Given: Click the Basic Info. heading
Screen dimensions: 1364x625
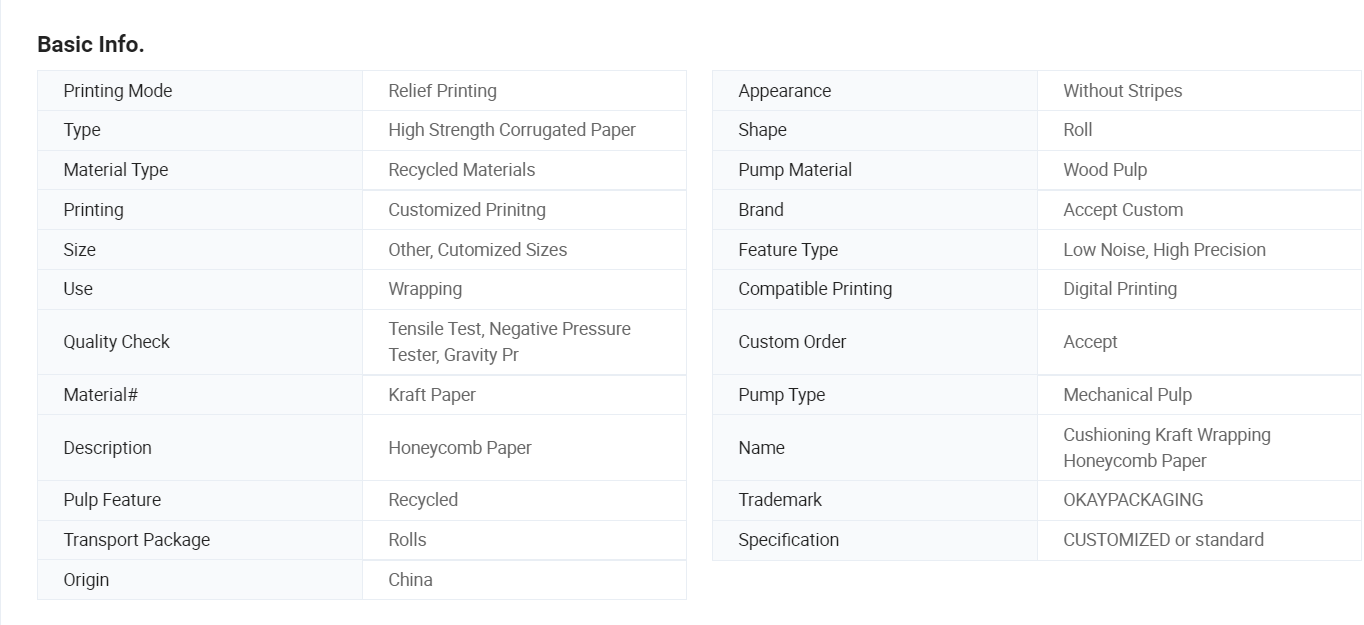Looking at the screenshot, I should [91, 44].
